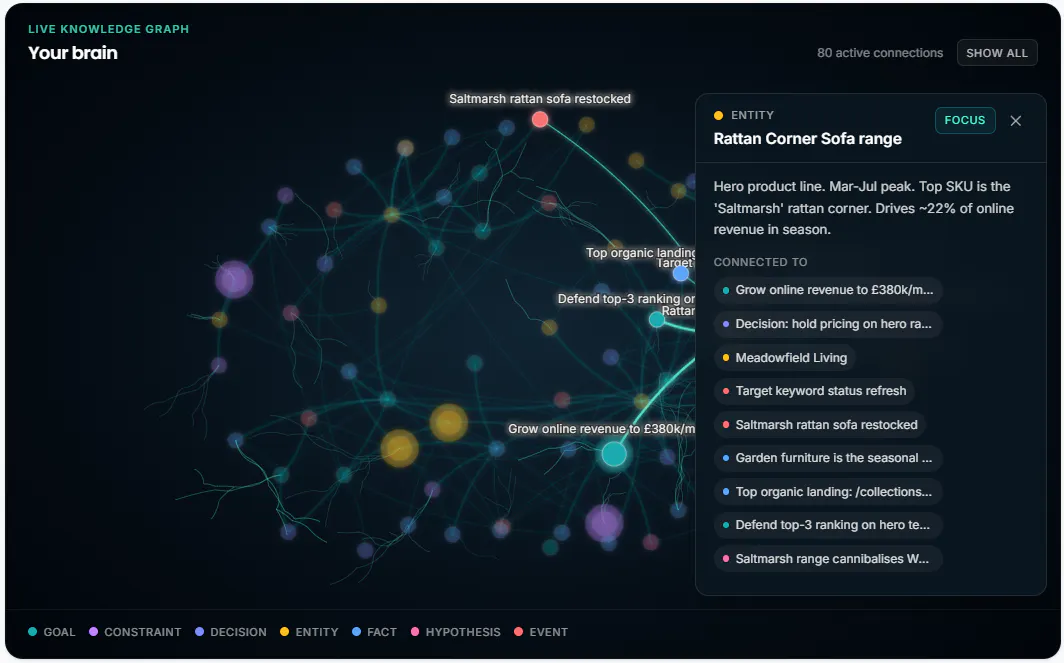Filter by GOAL in the legend
The height and width of the screenshot is (663, 1064).
(x=52, y=632)
